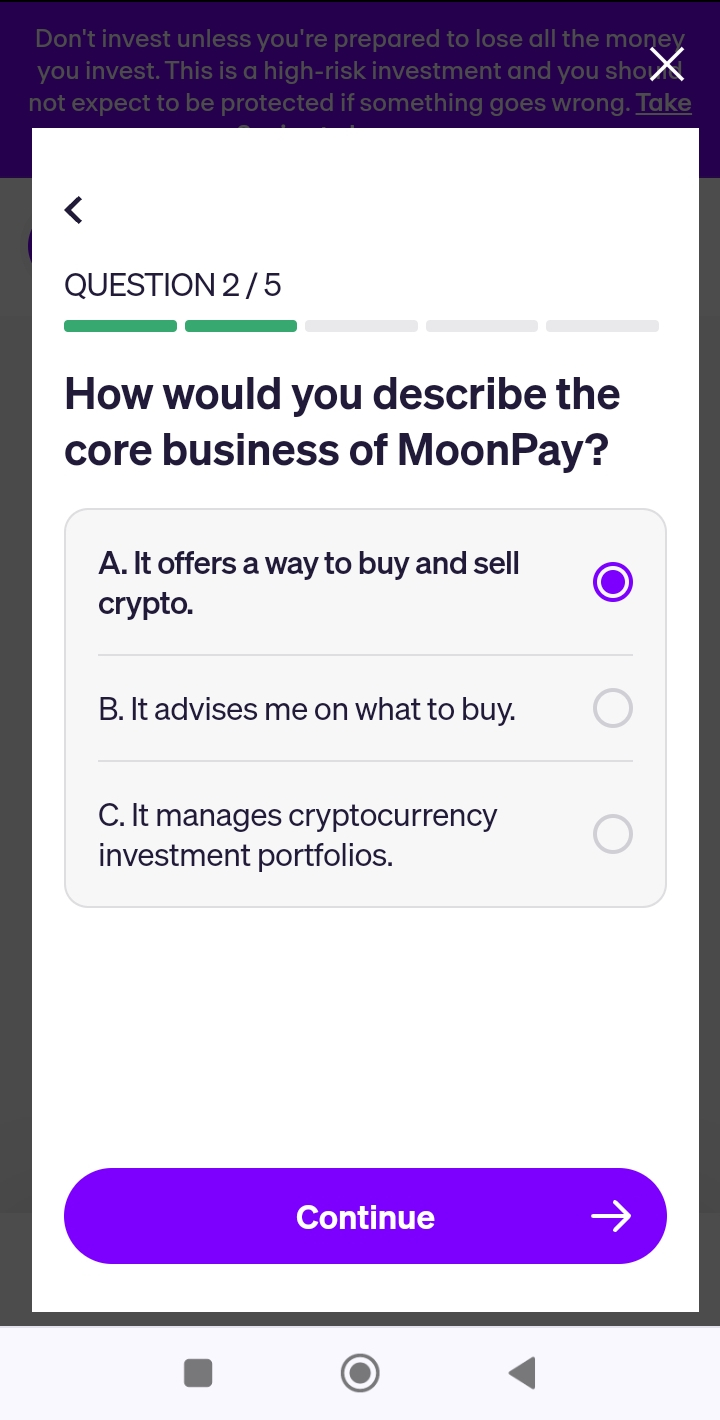
Task: Tap the arrow icon on Continue button
Action: click(611, 1216)
